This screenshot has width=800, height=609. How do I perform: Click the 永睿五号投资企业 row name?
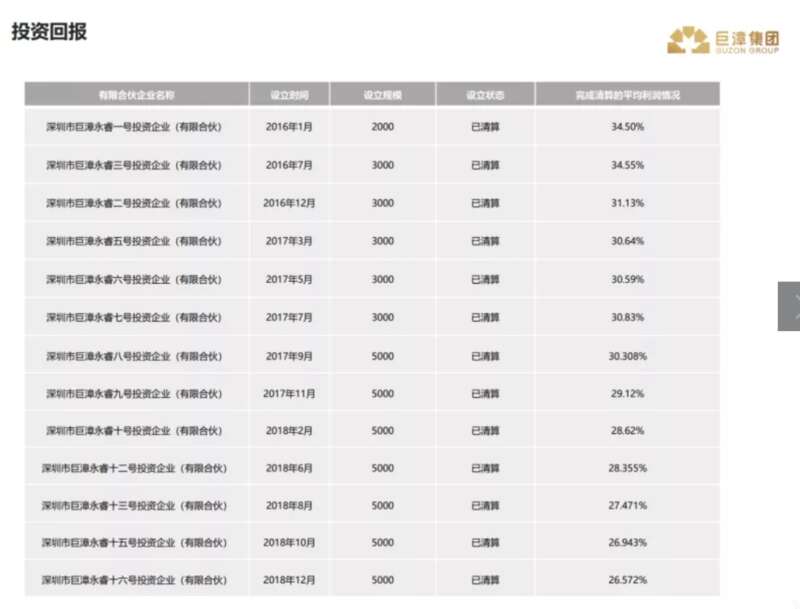point(134,241)
